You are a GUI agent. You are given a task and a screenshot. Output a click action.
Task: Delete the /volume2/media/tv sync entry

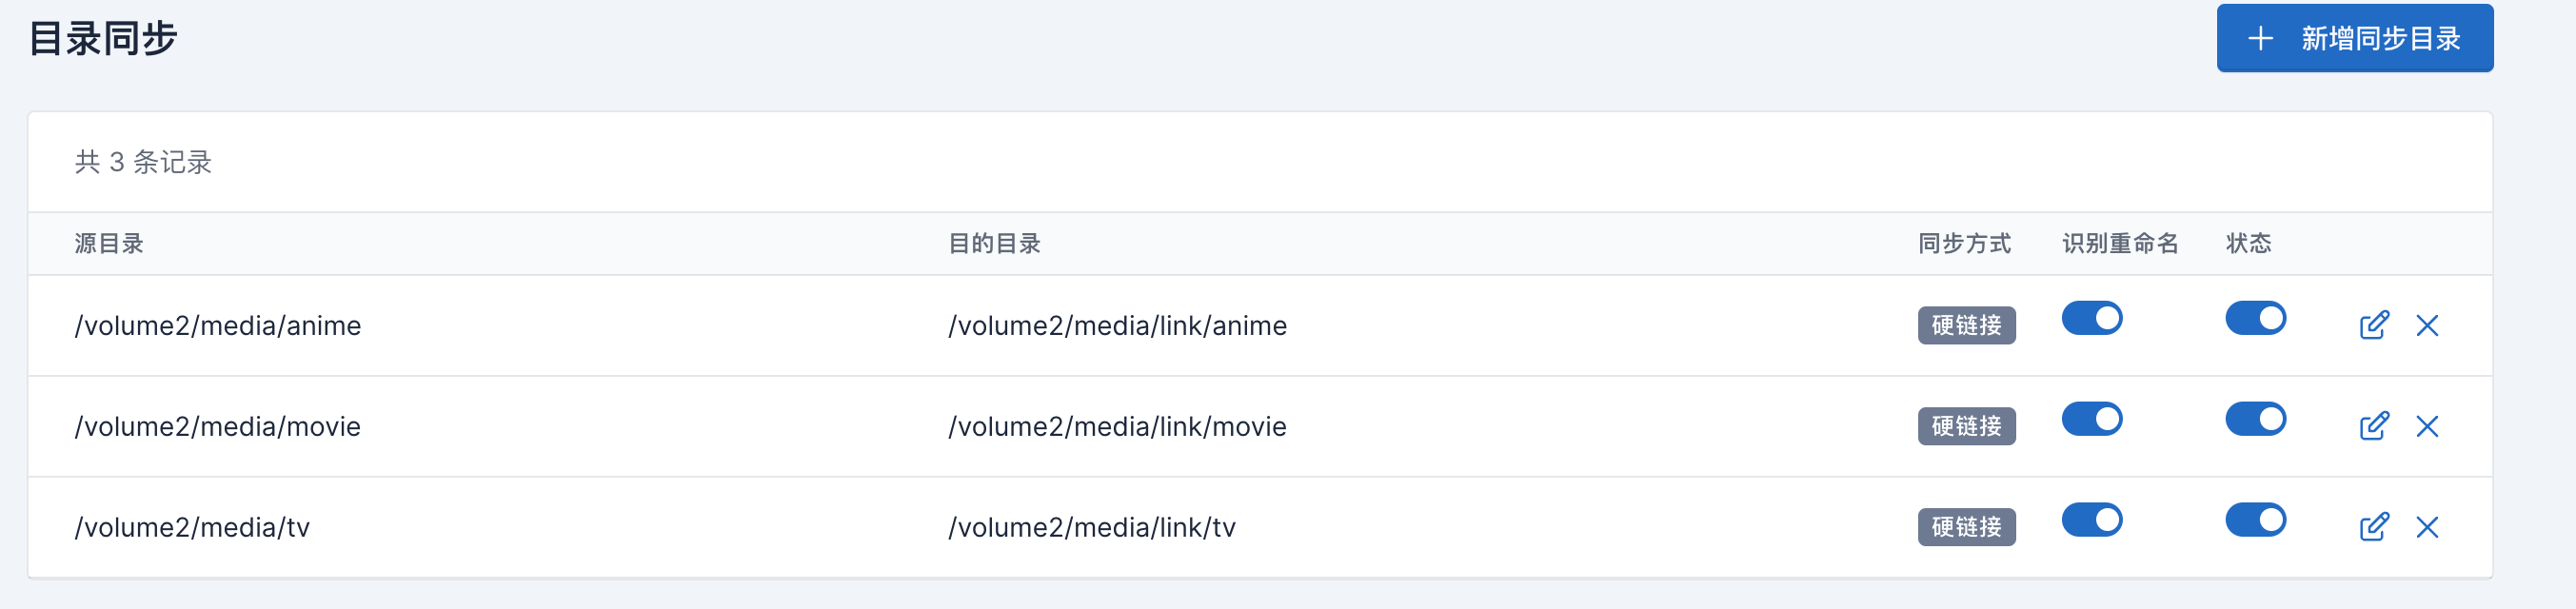(x=2426, y=527)
